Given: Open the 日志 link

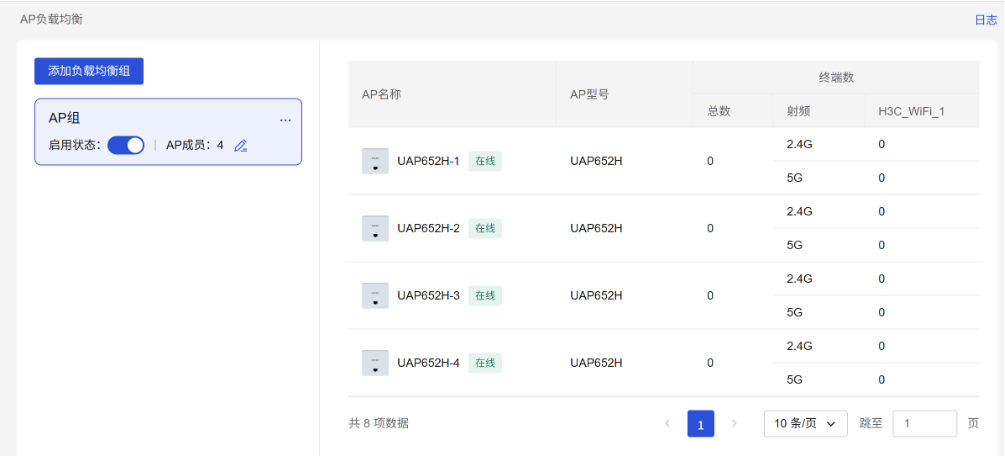Looking at the screenshot, I should (x=985, y=20).
